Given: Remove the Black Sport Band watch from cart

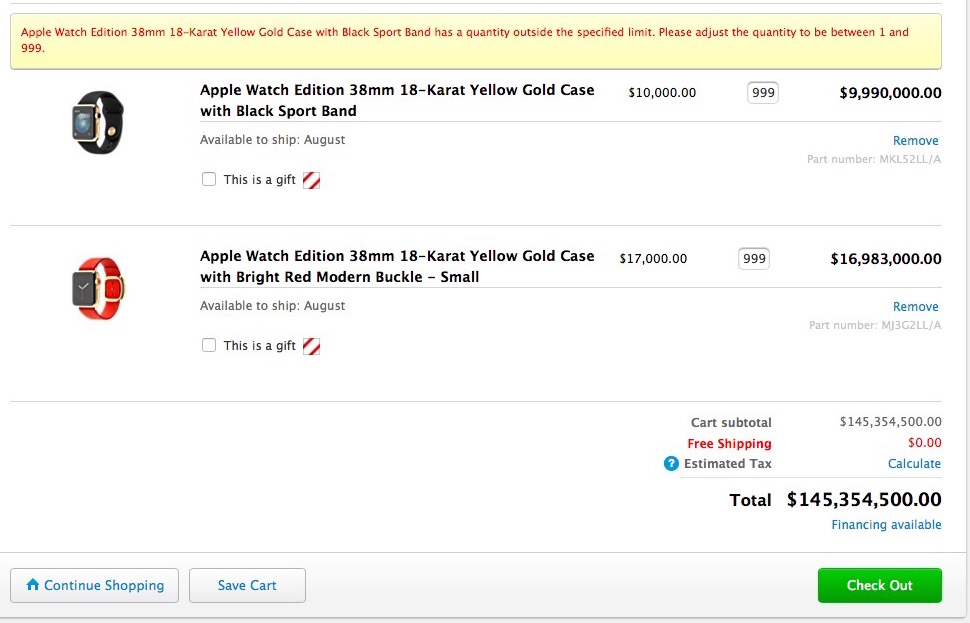Looking at the screenshot, I should (x=916, y=140).
